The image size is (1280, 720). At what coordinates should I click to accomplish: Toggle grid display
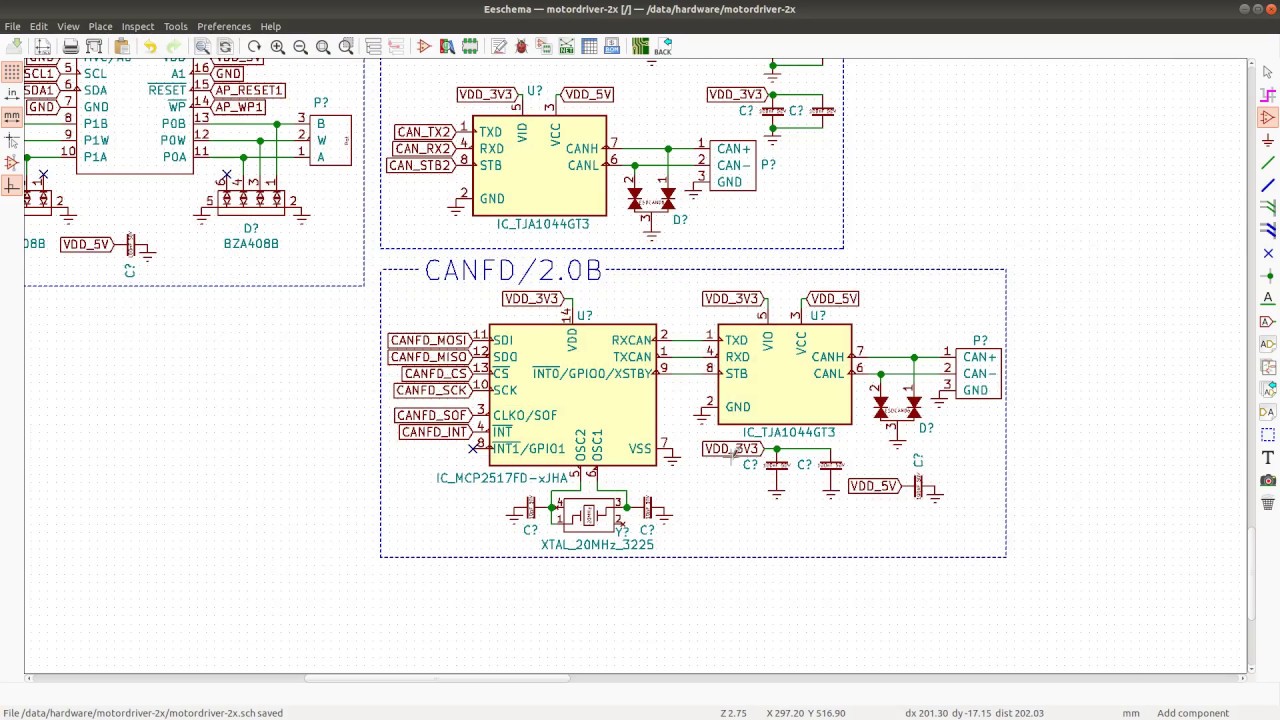[12, 71]
